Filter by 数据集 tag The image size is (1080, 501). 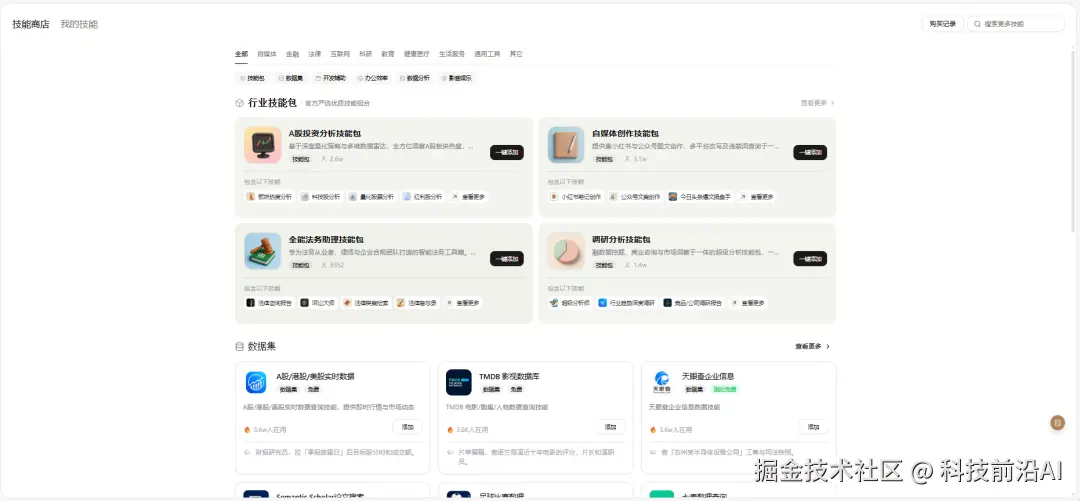291,79
